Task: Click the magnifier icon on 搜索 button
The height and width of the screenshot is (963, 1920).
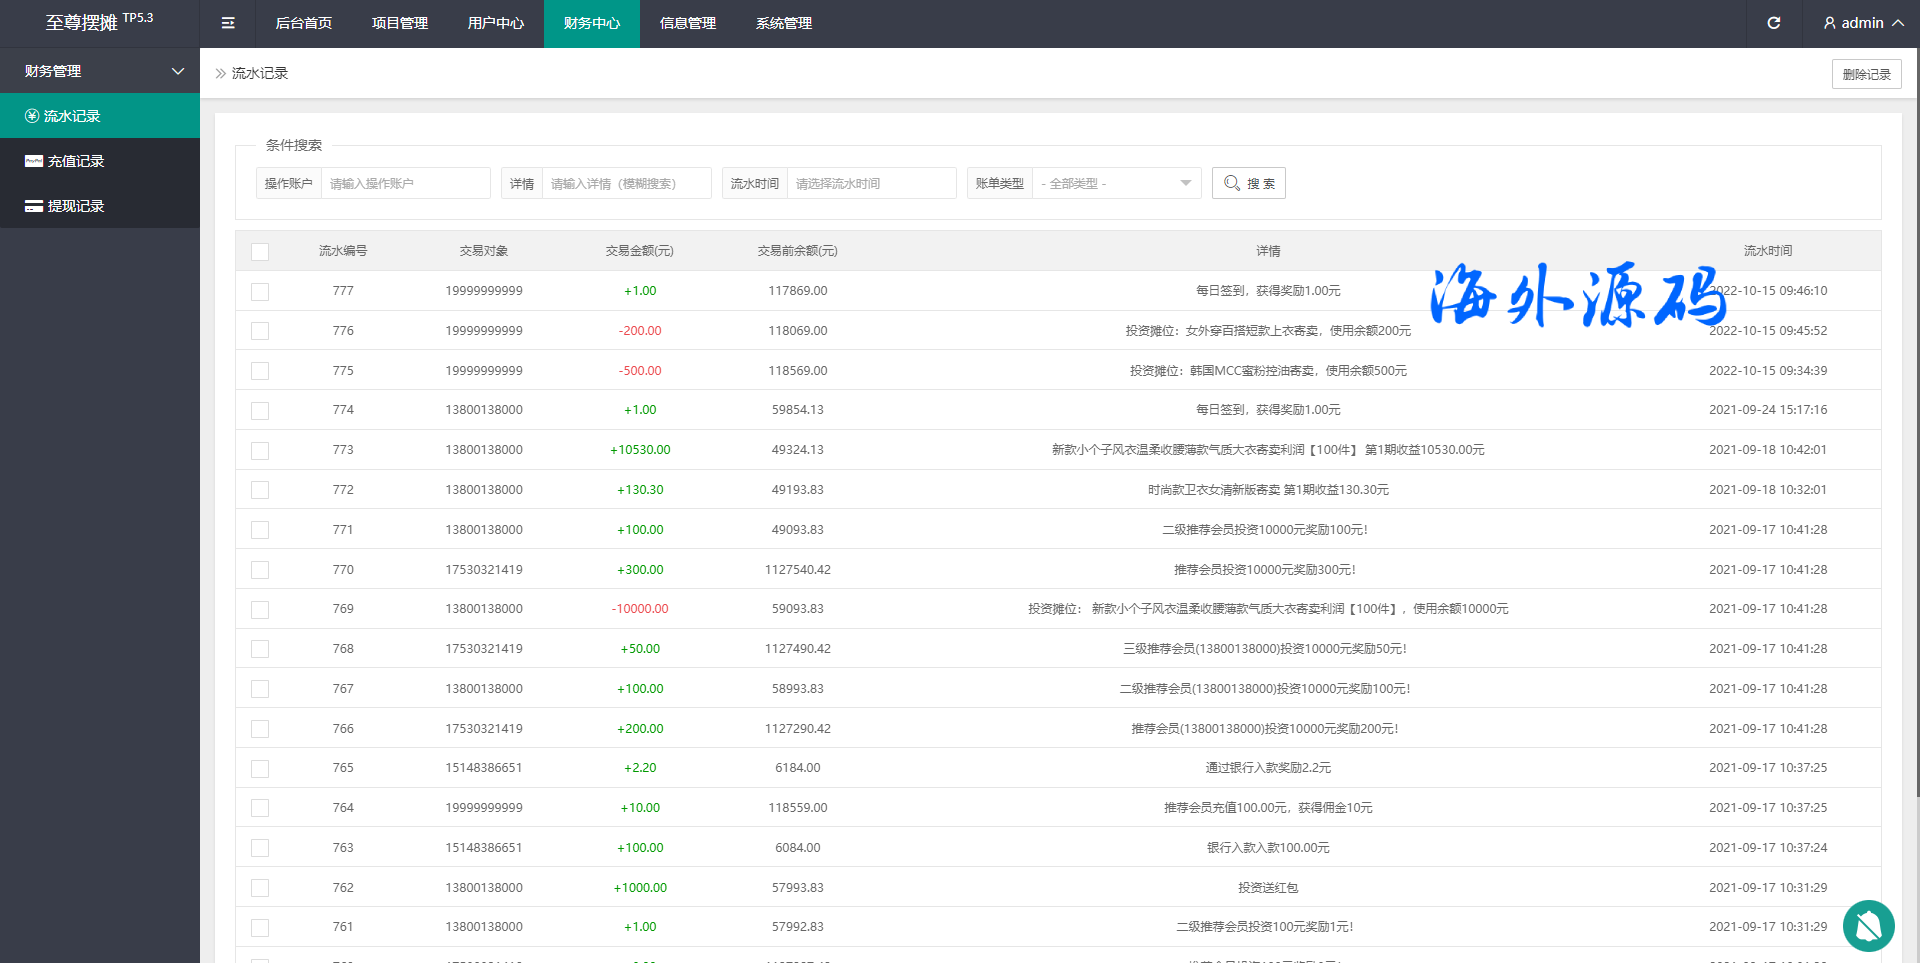Action: 1232,183
